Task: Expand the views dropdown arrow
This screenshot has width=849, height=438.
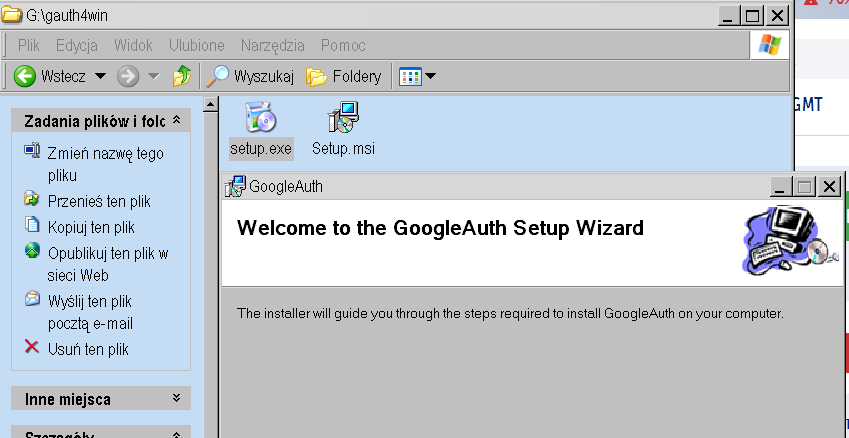Action: (x=430, y=76)
